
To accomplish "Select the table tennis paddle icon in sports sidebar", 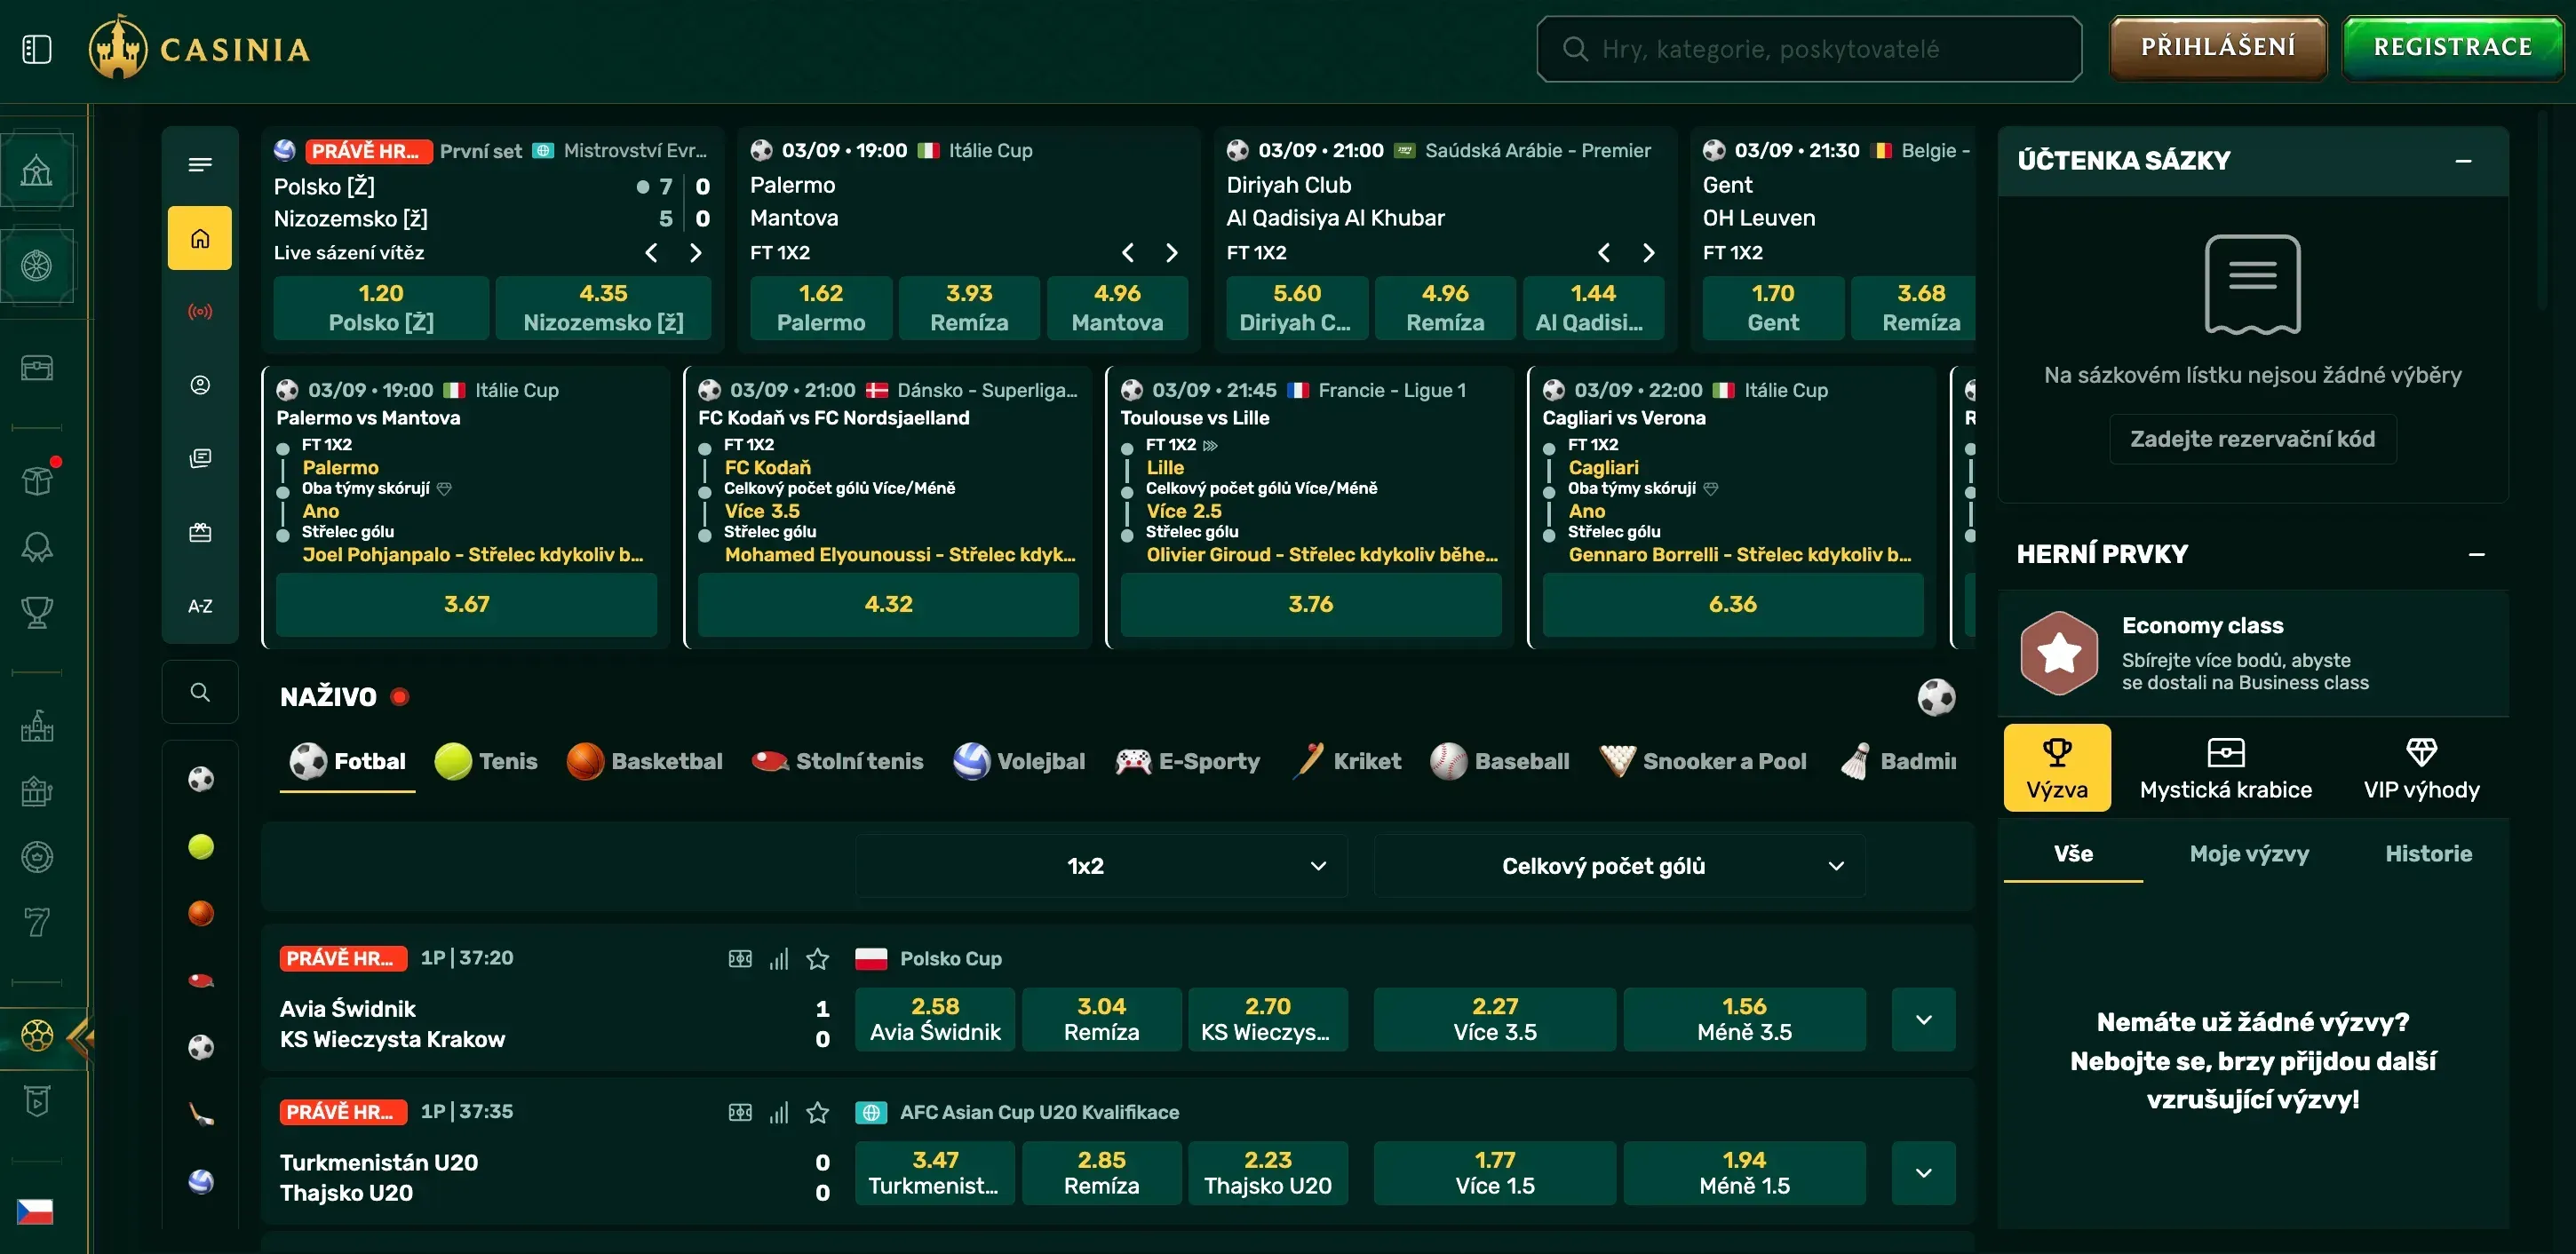I will 201,980.
